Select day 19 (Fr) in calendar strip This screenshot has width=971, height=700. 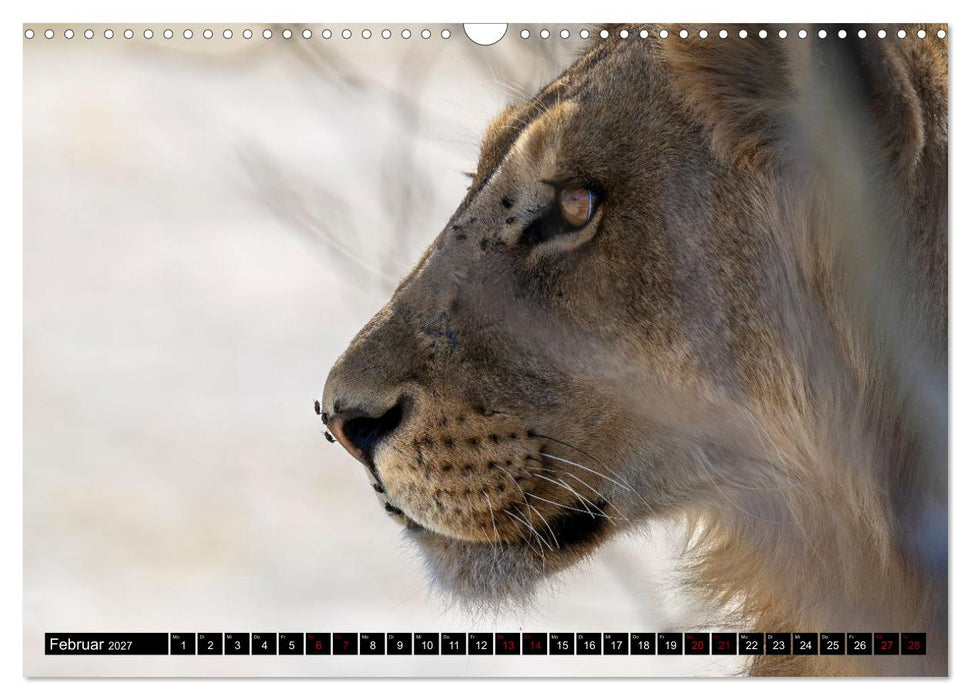tap(670, 644)
